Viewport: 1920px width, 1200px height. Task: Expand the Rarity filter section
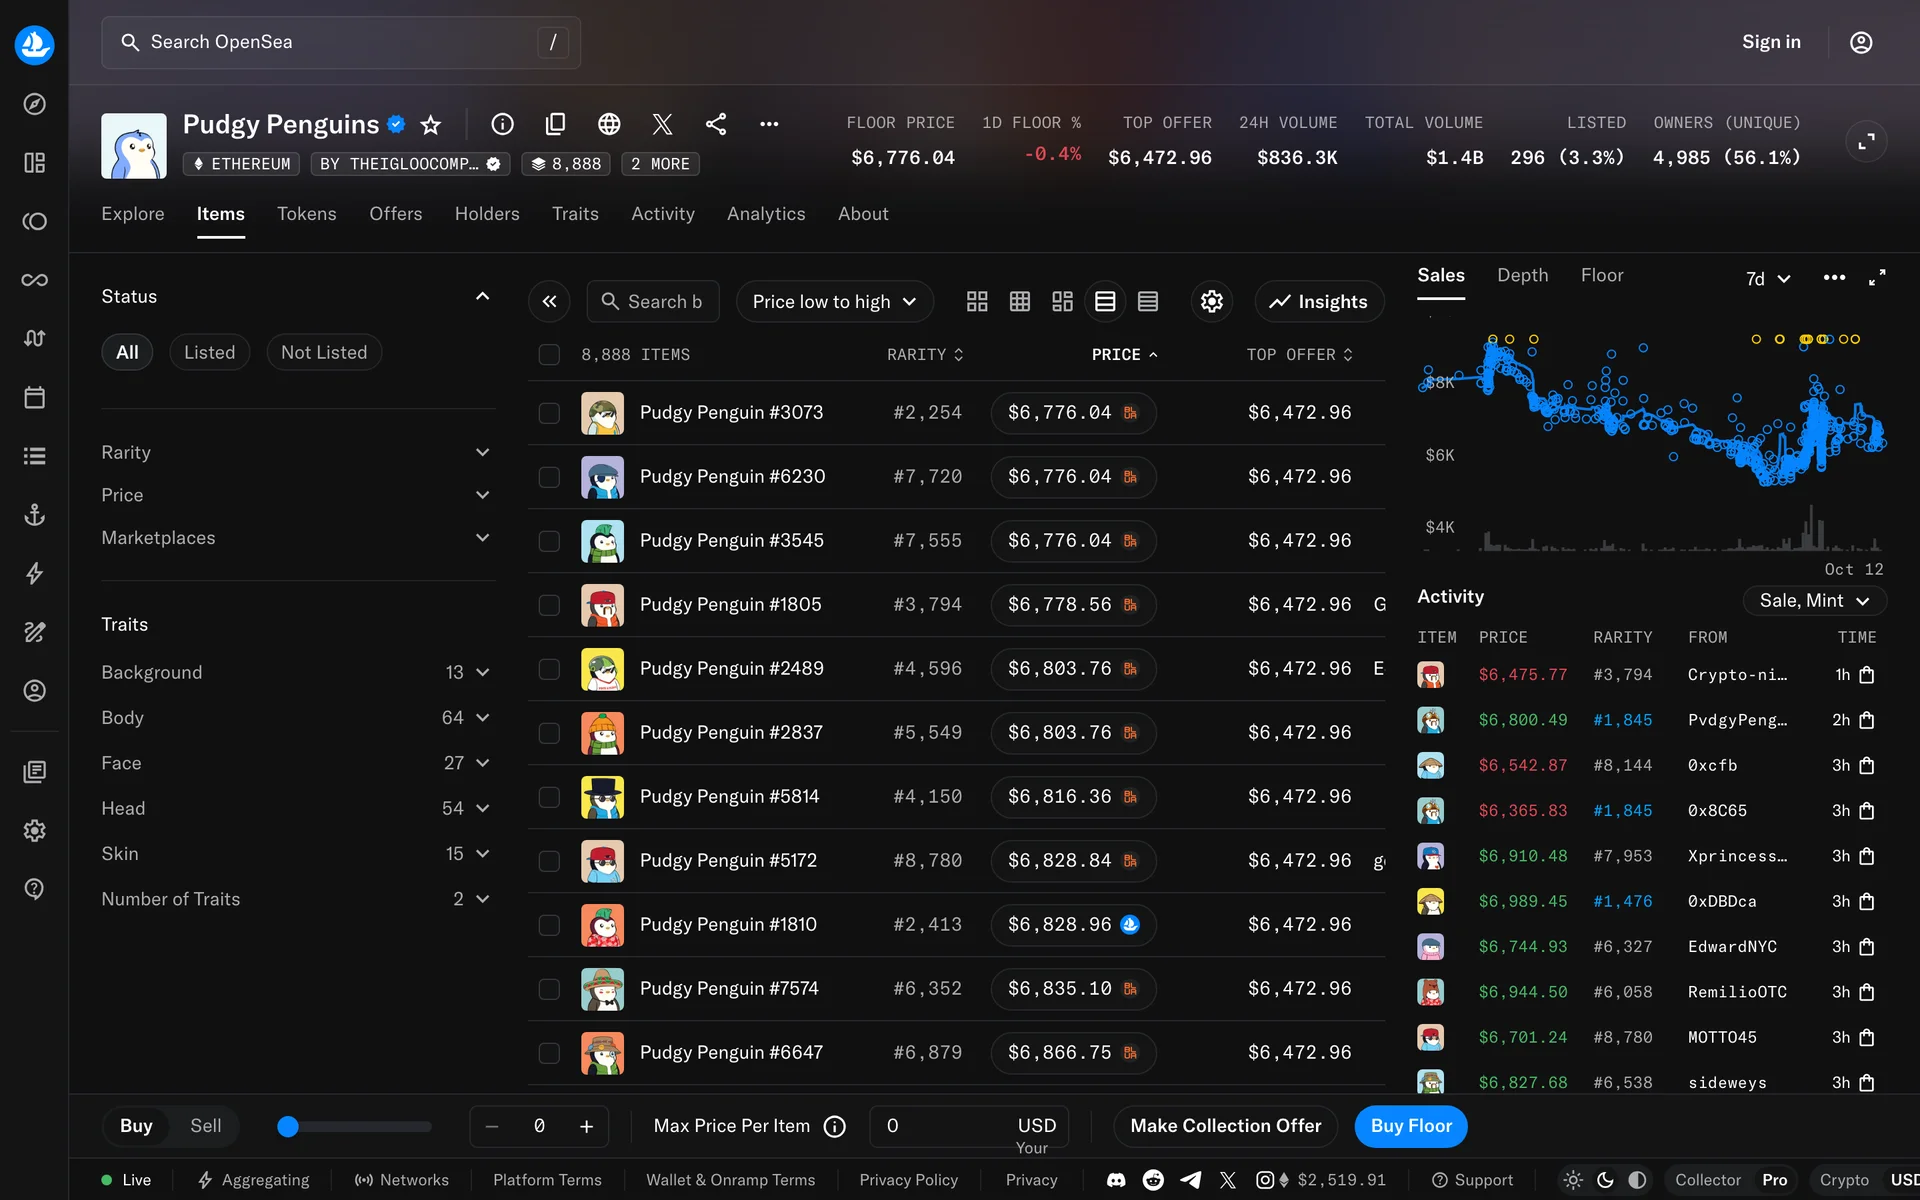coord(296,452)
